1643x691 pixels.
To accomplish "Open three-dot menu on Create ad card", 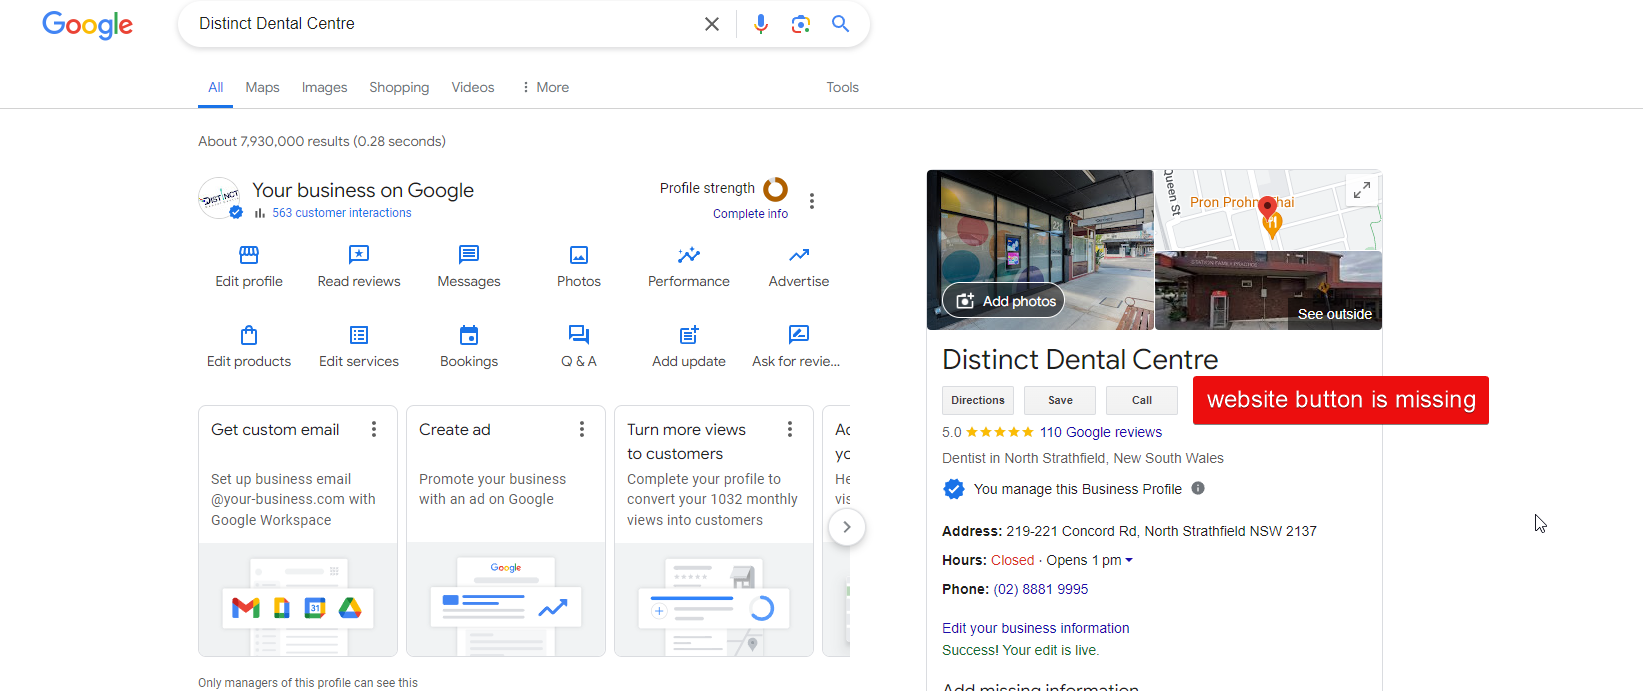I will point(582,429).
